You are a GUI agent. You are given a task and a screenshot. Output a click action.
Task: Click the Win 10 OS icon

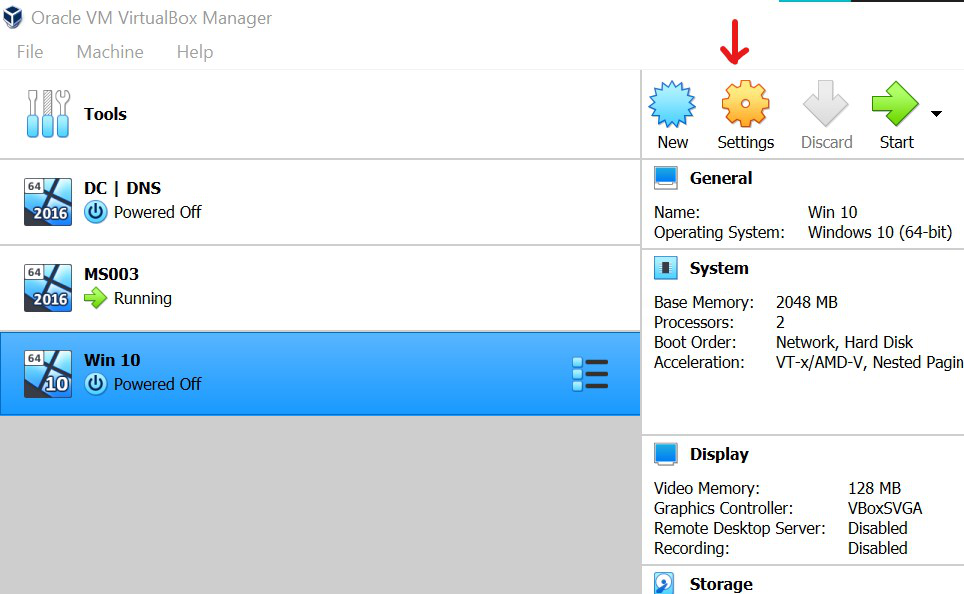pyautogui.click(x=48, y=374)
